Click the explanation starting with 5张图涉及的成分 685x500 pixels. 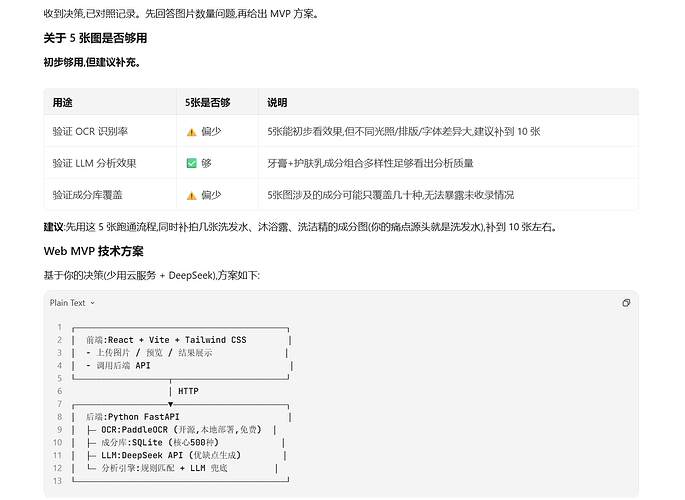(x=391, y=195)
